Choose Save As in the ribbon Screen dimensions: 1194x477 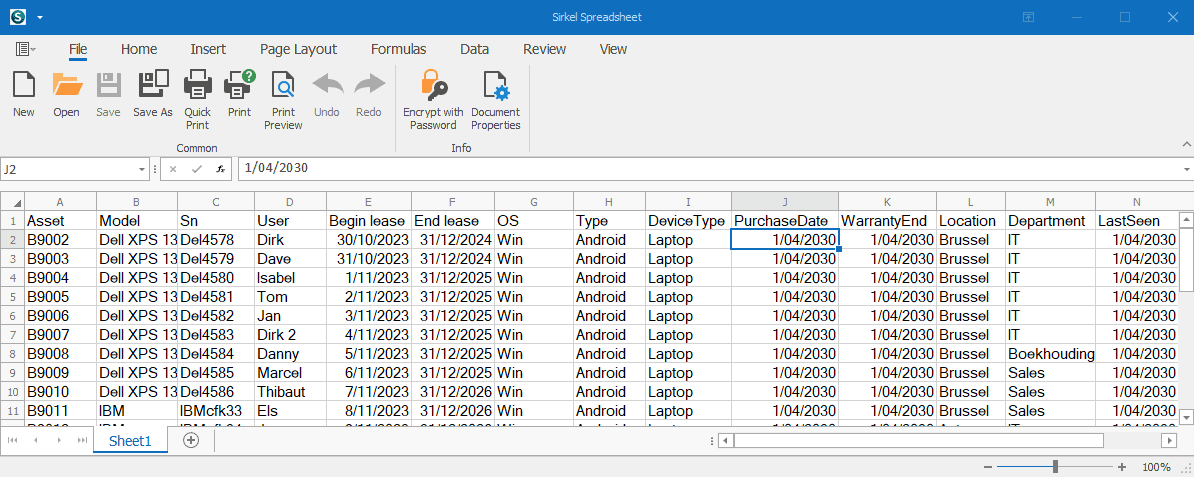(x=153, y=94)
